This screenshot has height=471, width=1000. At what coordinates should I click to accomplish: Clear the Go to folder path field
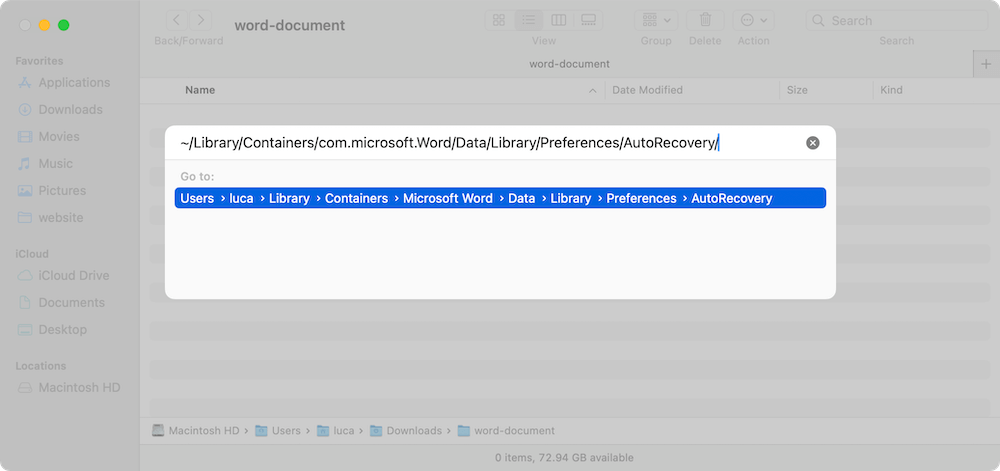click(x=812, y=143)
